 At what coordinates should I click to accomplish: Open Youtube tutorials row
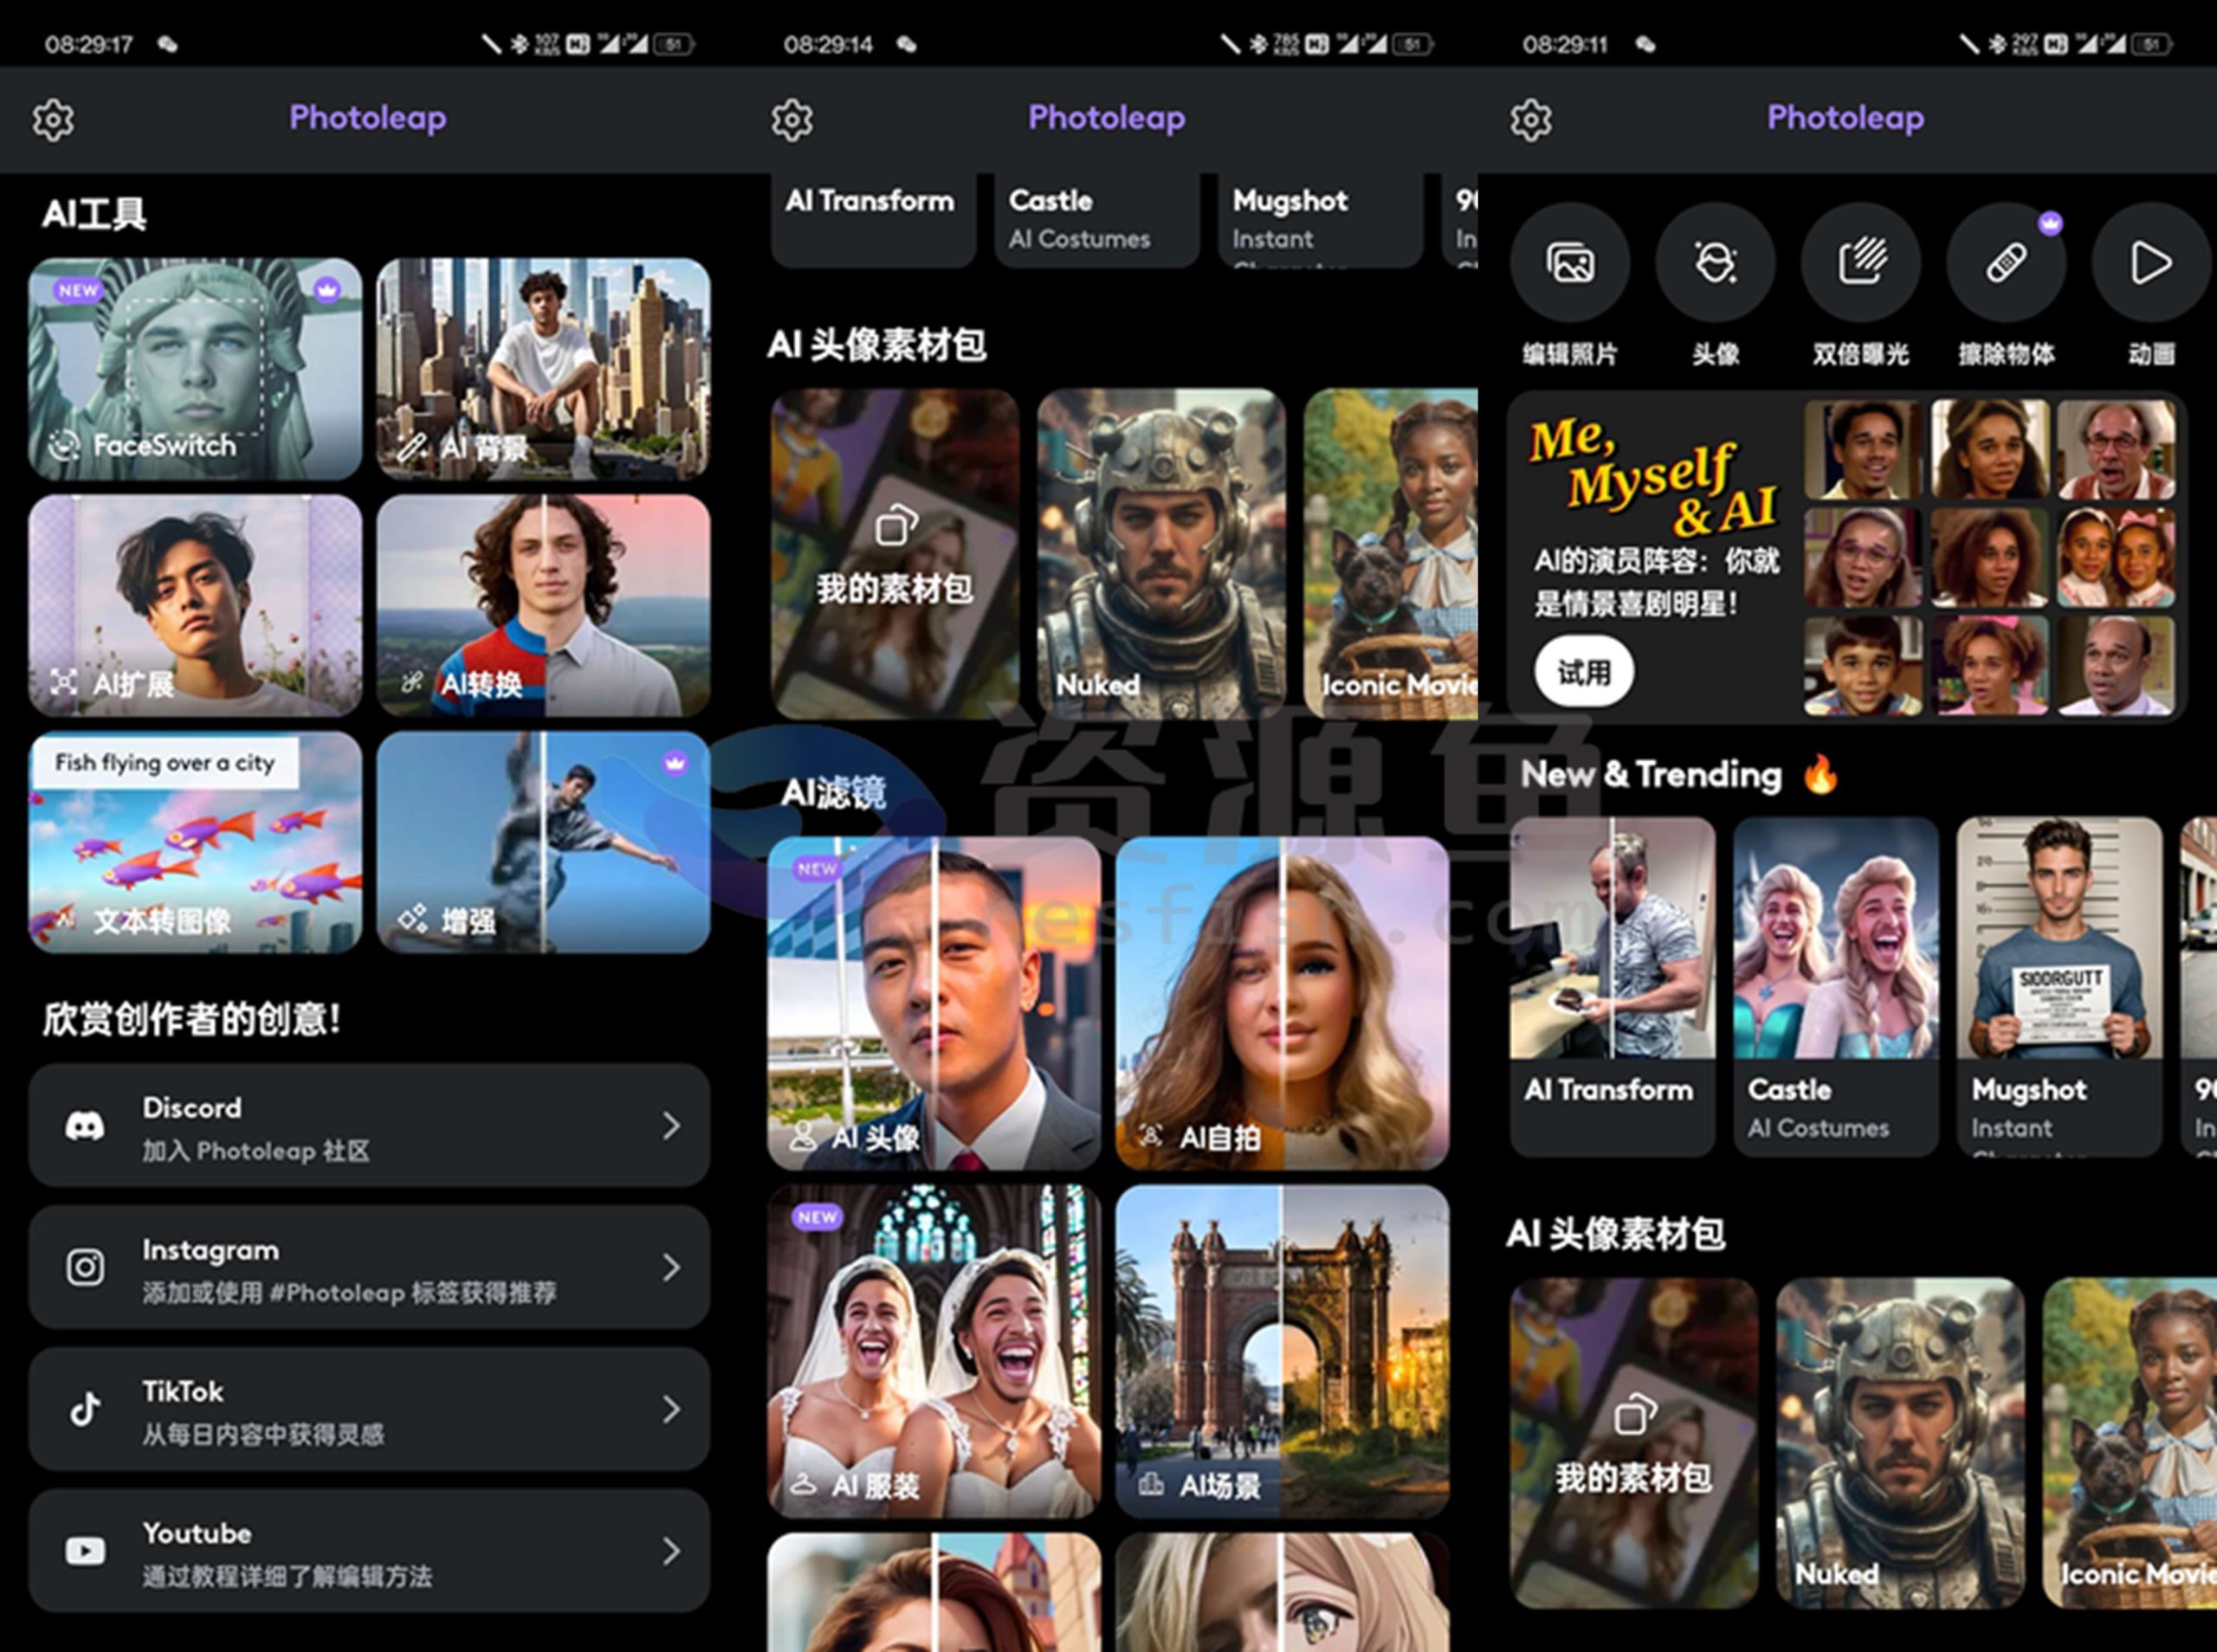point(369,1551)
